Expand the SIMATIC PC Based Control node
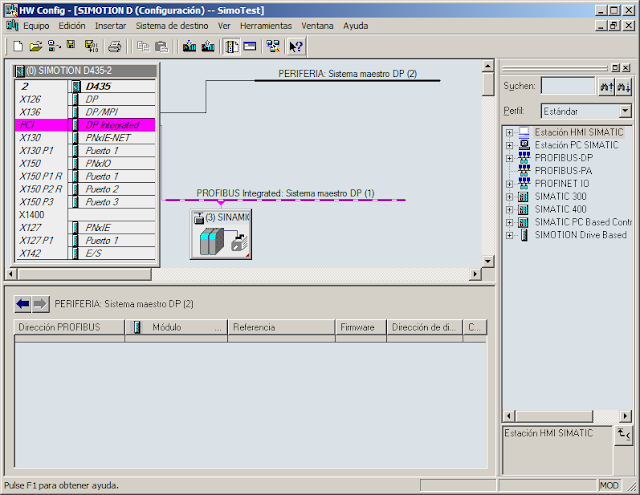The width and height of the screenshot is (640, 495). click(509, 222)
